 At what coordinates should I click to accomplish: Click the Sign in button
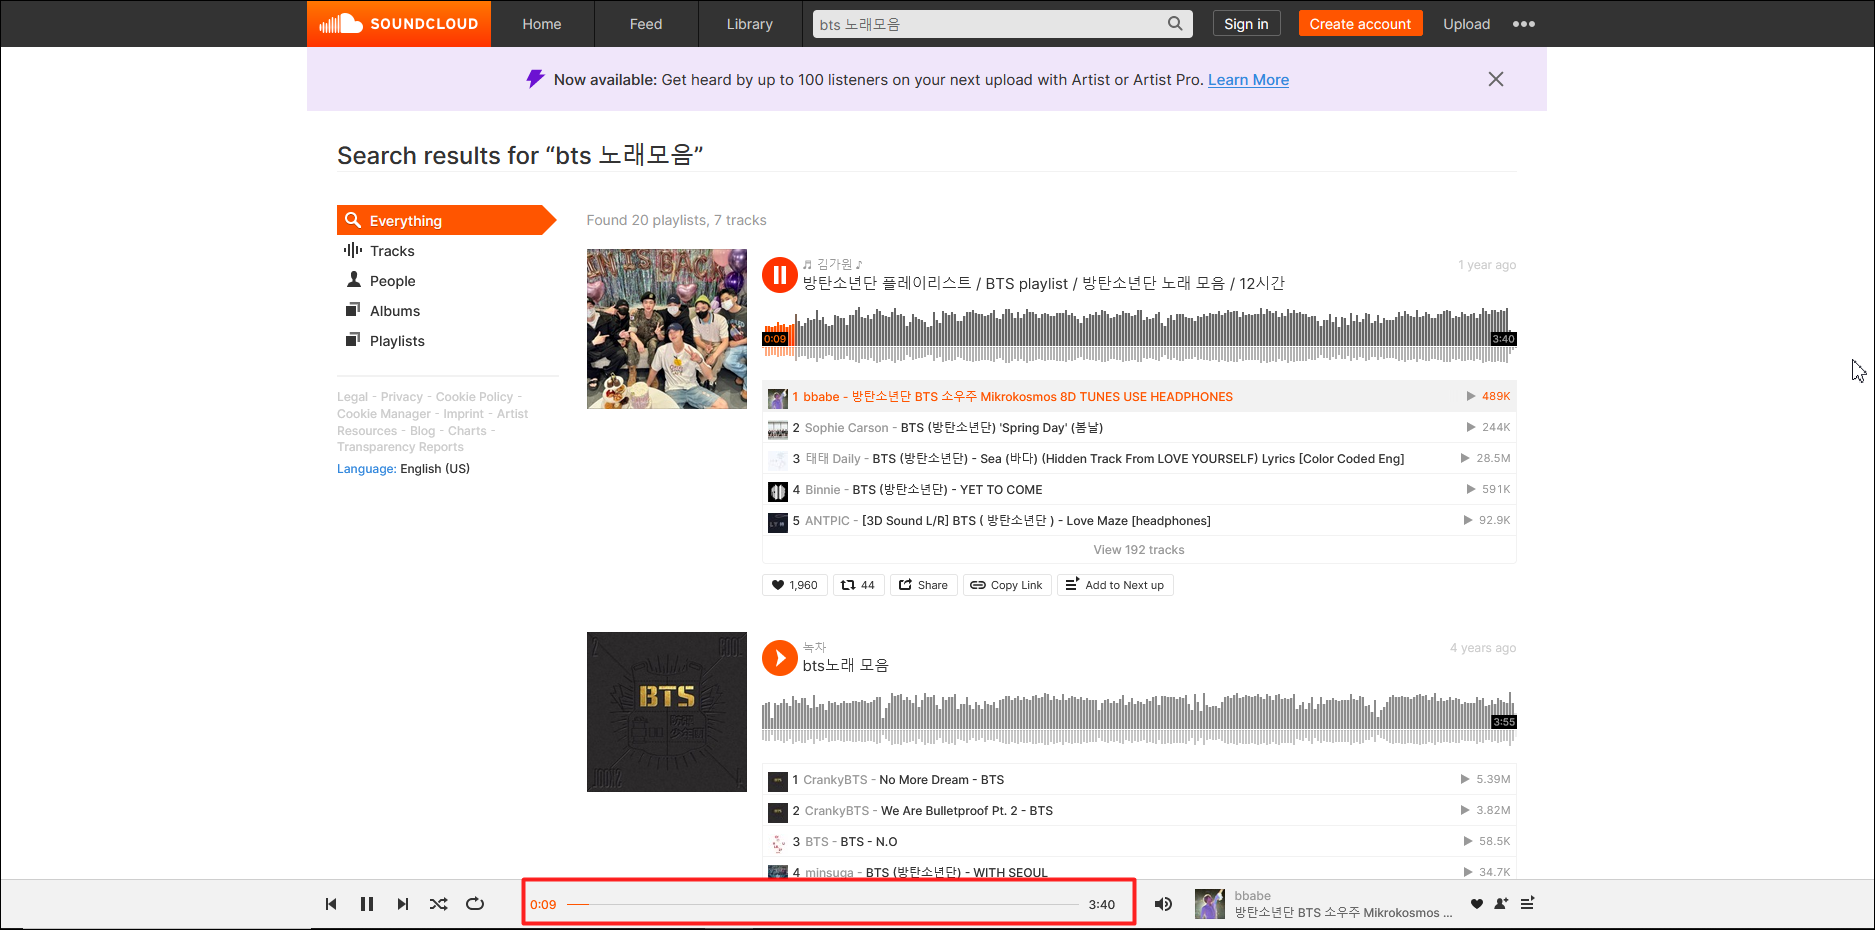[1246, 24]
